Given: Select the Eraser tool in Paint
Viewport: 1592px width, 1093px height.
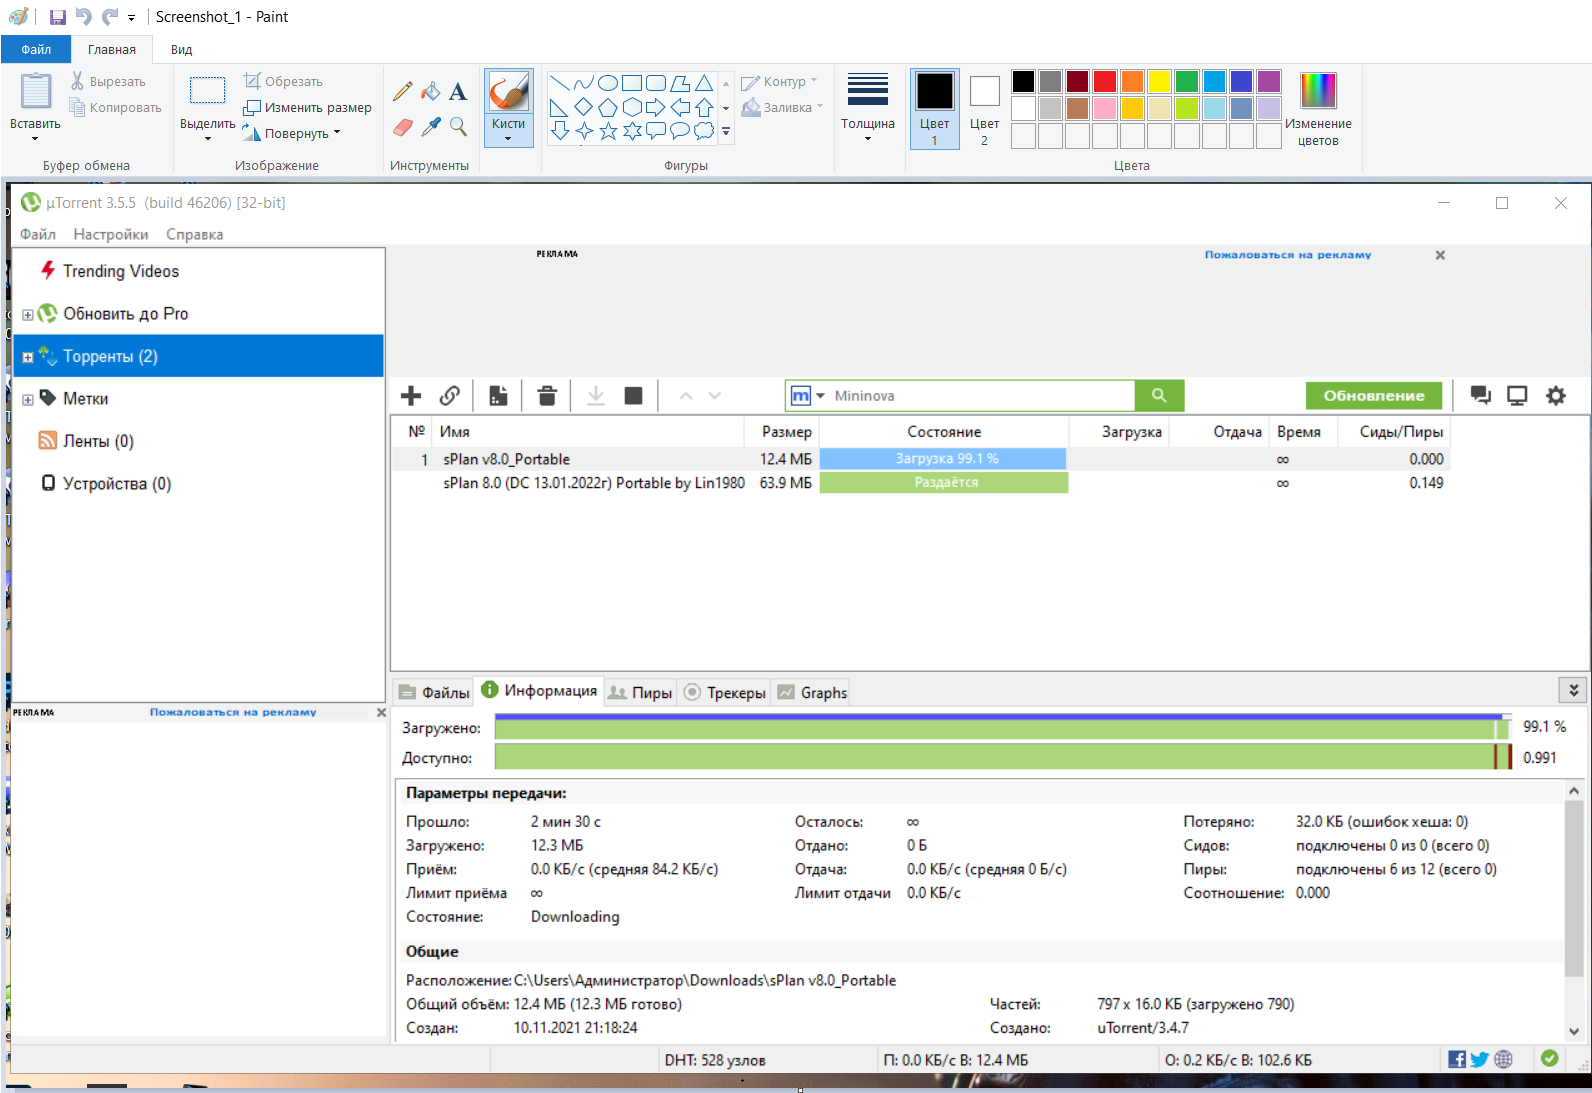Looking at the screenshot, I should point(403,126).
